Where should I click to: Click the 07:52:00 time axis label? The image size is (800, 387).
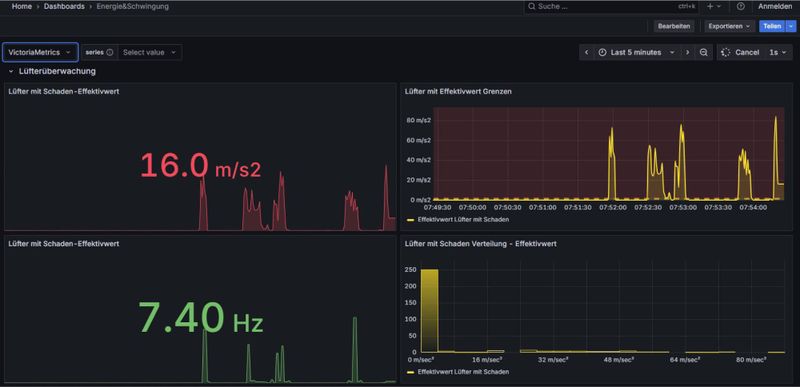point(612,208)
